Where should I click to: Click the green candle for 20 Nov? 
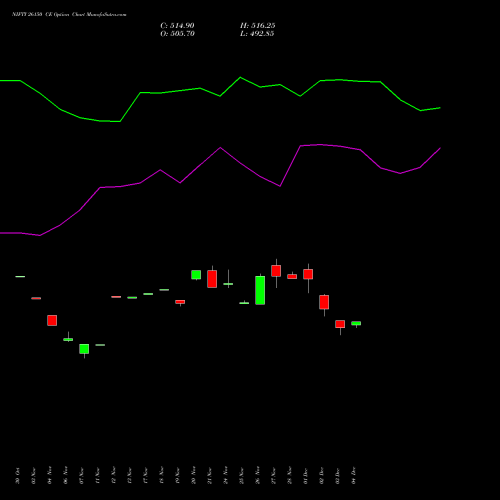point(196,275)
